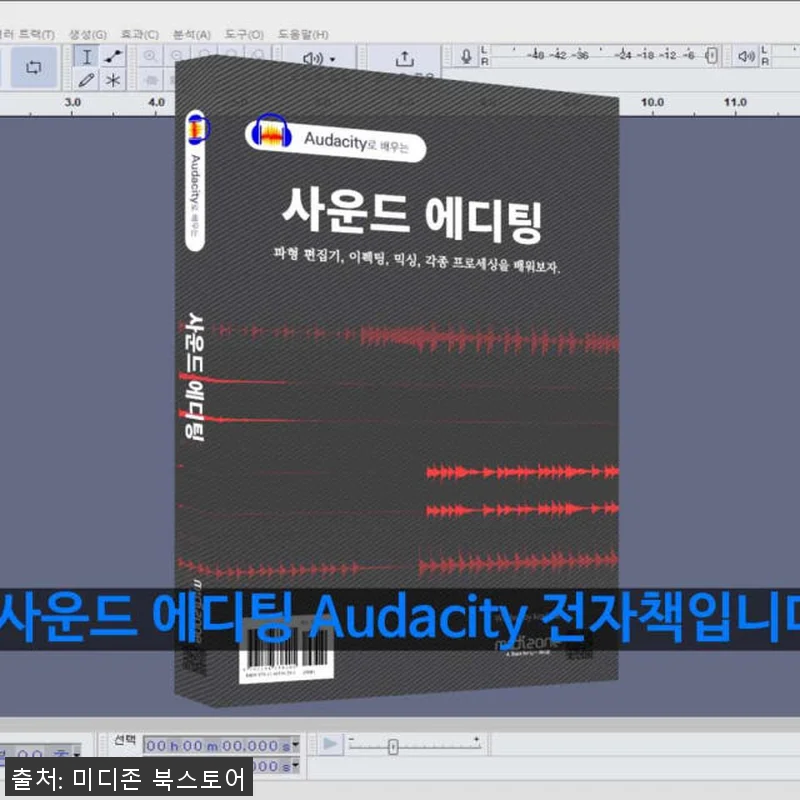800x800 pixels.
Task: Click the 3.0 mark on the timeline ruler
Action: tap(72, 103)
